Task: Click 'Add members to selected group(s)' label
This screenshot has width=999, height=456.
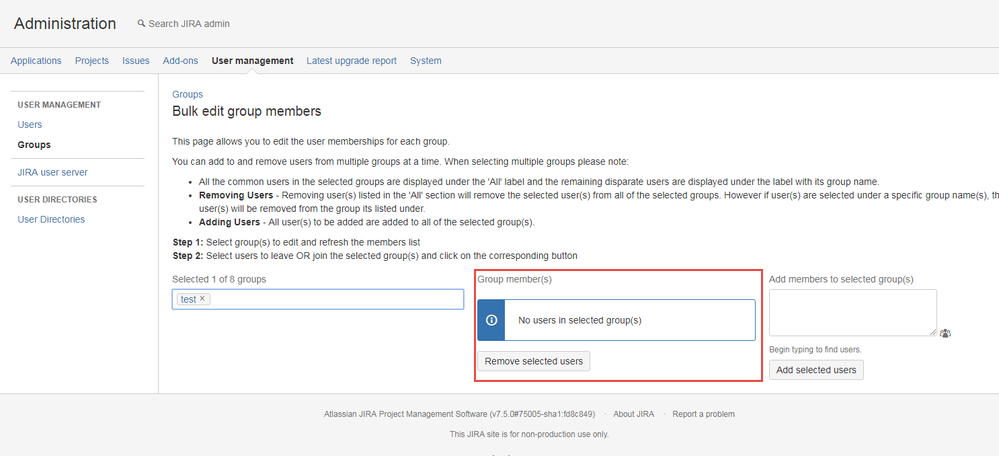Action: pos(841,279)
